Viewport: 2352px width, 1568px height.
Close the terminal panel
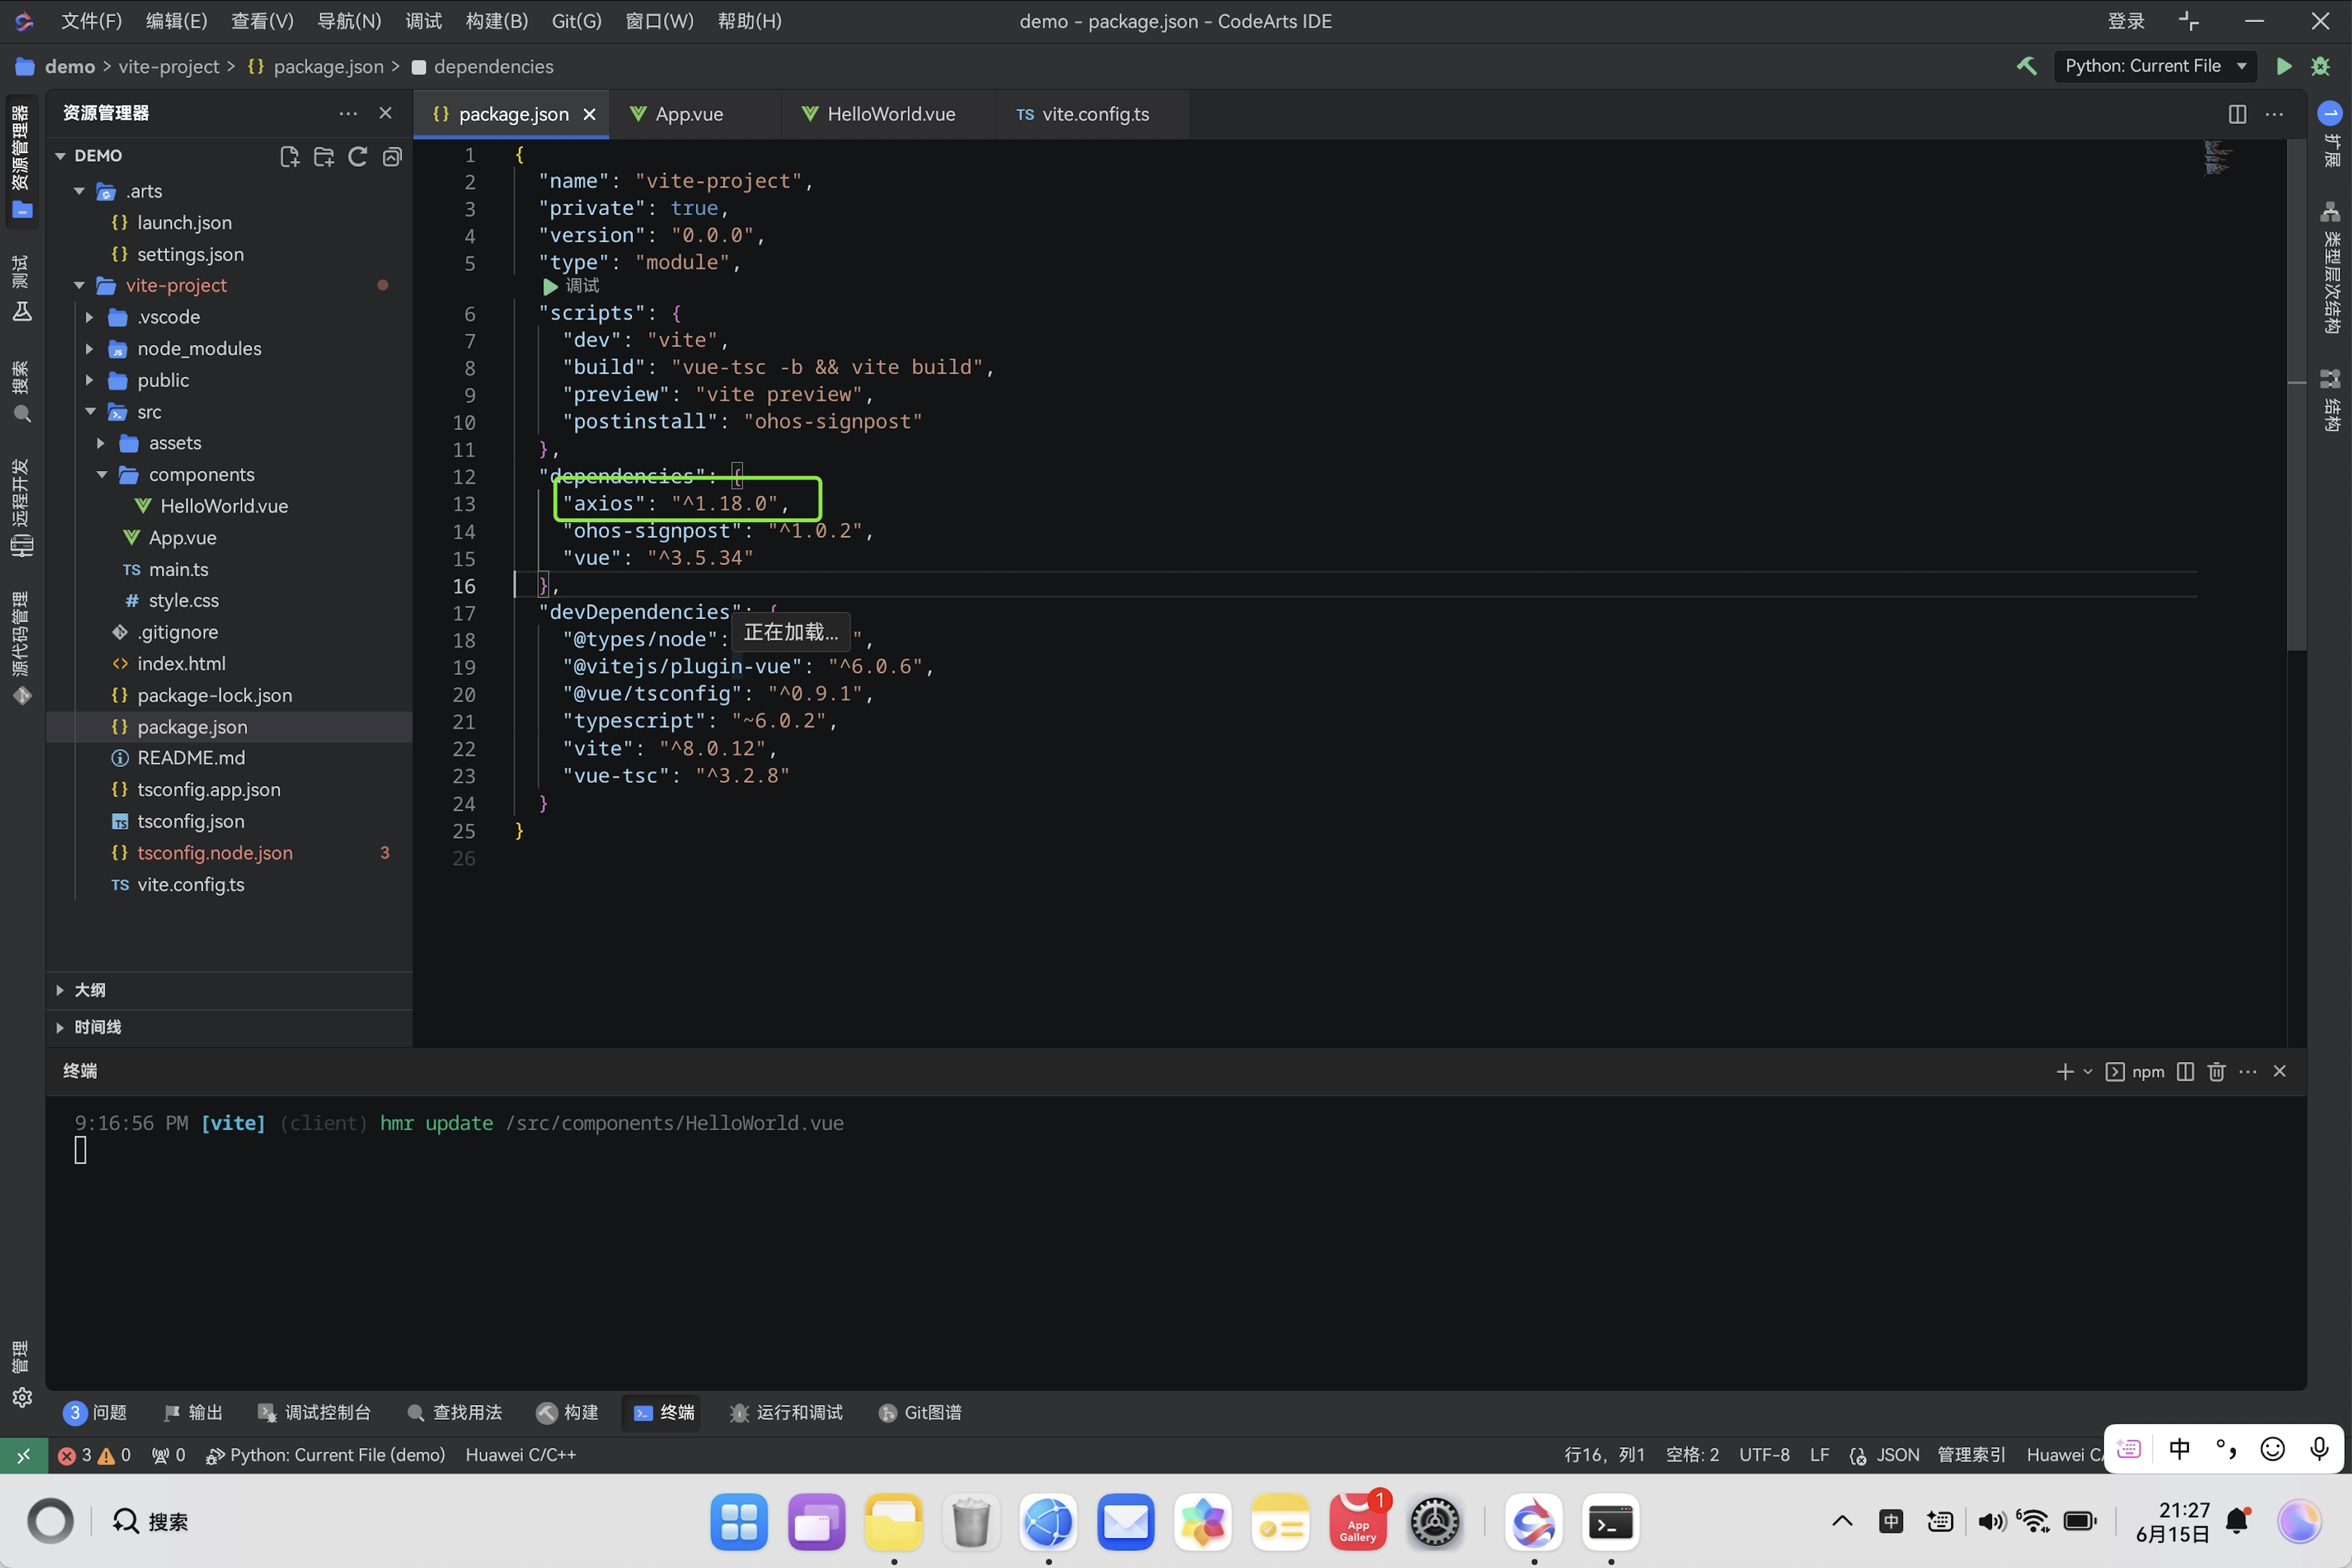pos(2280,1071)
